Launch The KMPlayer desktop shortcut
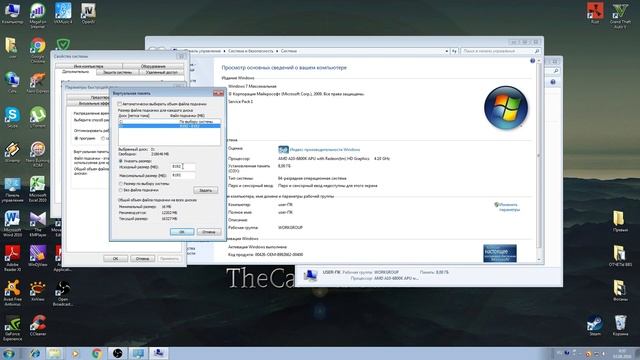The width and height of the screenshot is (640, 360). point(38,224)
